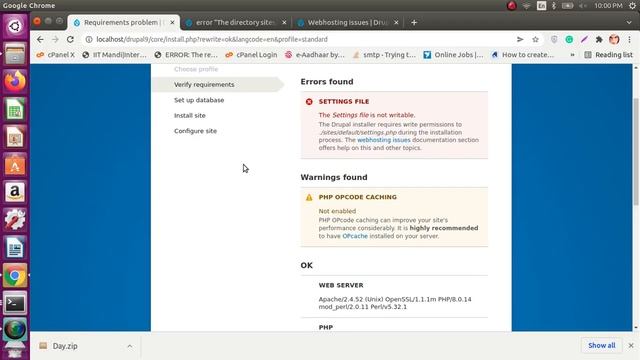This screenshot has height=360, width=640.
Task: Click Show all downloads
Action: [x=602, y=346]
